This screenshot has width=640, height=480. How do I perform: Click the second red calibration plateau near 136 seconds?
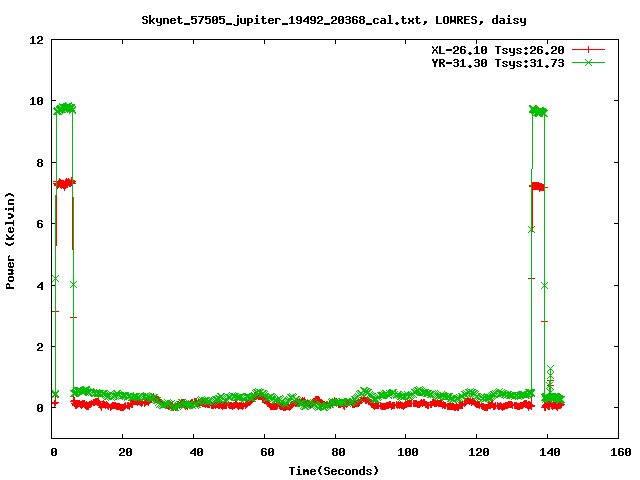tap(538, 187)
